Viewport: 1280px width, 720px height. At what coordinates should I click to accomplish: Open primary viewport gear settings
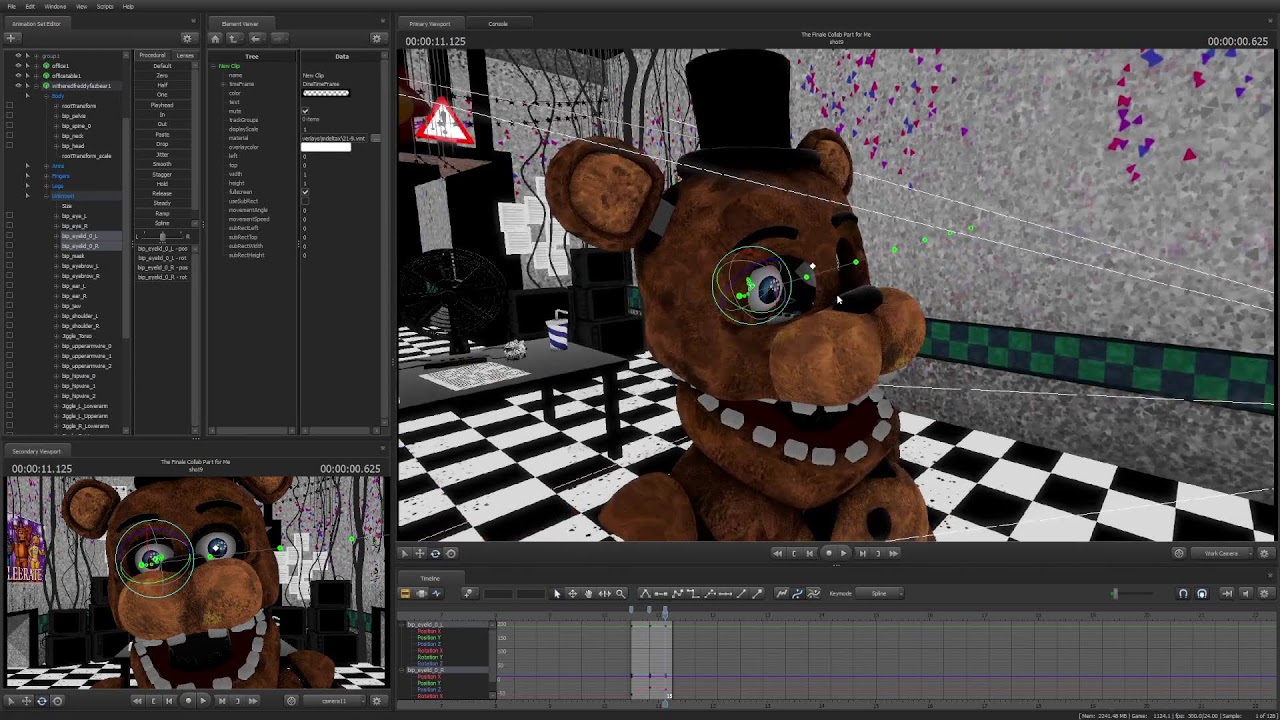pos(1264,553)
